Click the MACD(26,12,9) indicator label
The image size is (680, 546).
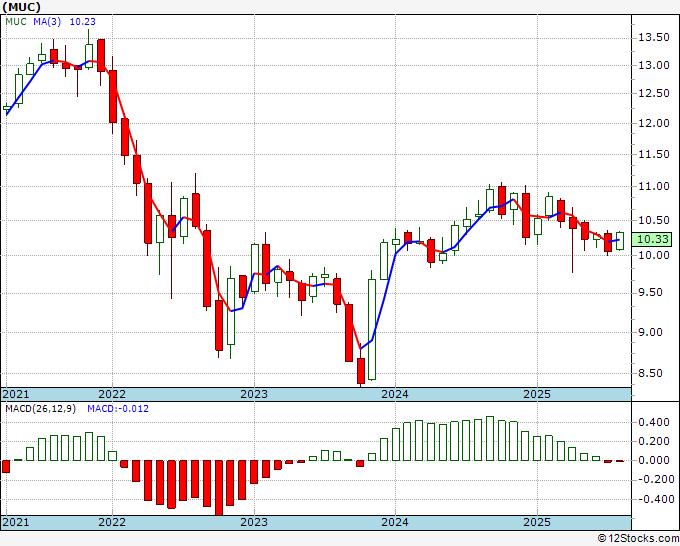40,409
